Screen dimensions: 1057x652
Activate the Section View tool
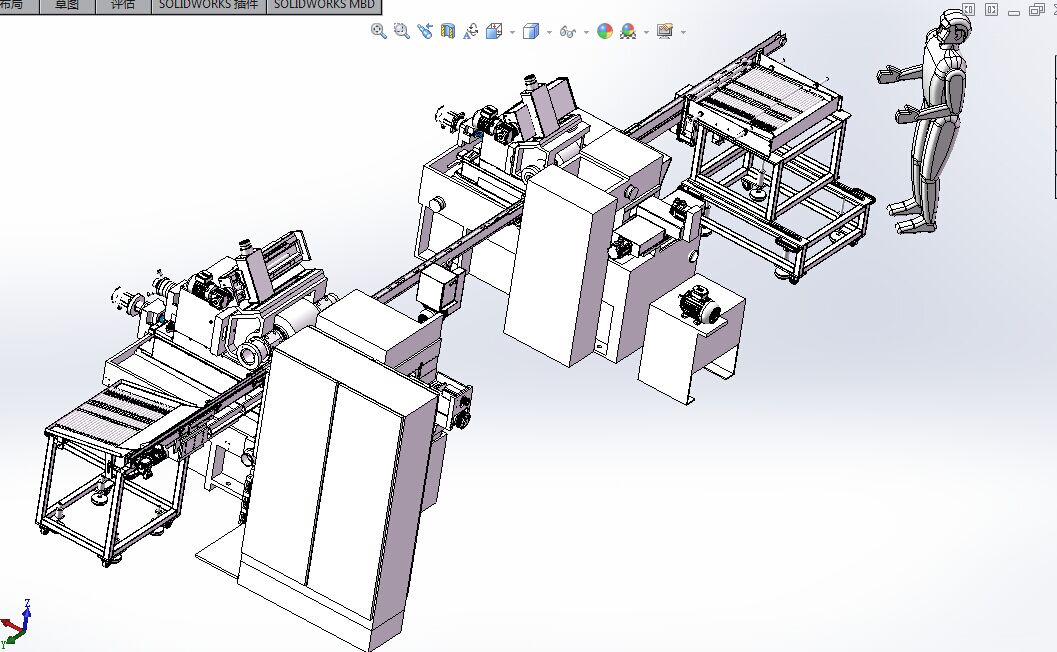pos(448,31)
